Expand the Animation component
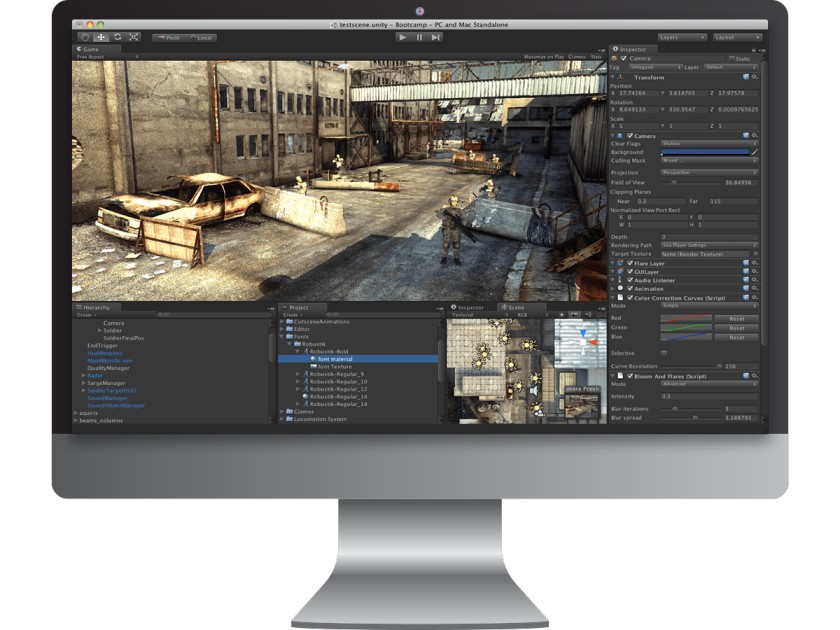This screenshot has height=630, width=840. pos(613,289)
